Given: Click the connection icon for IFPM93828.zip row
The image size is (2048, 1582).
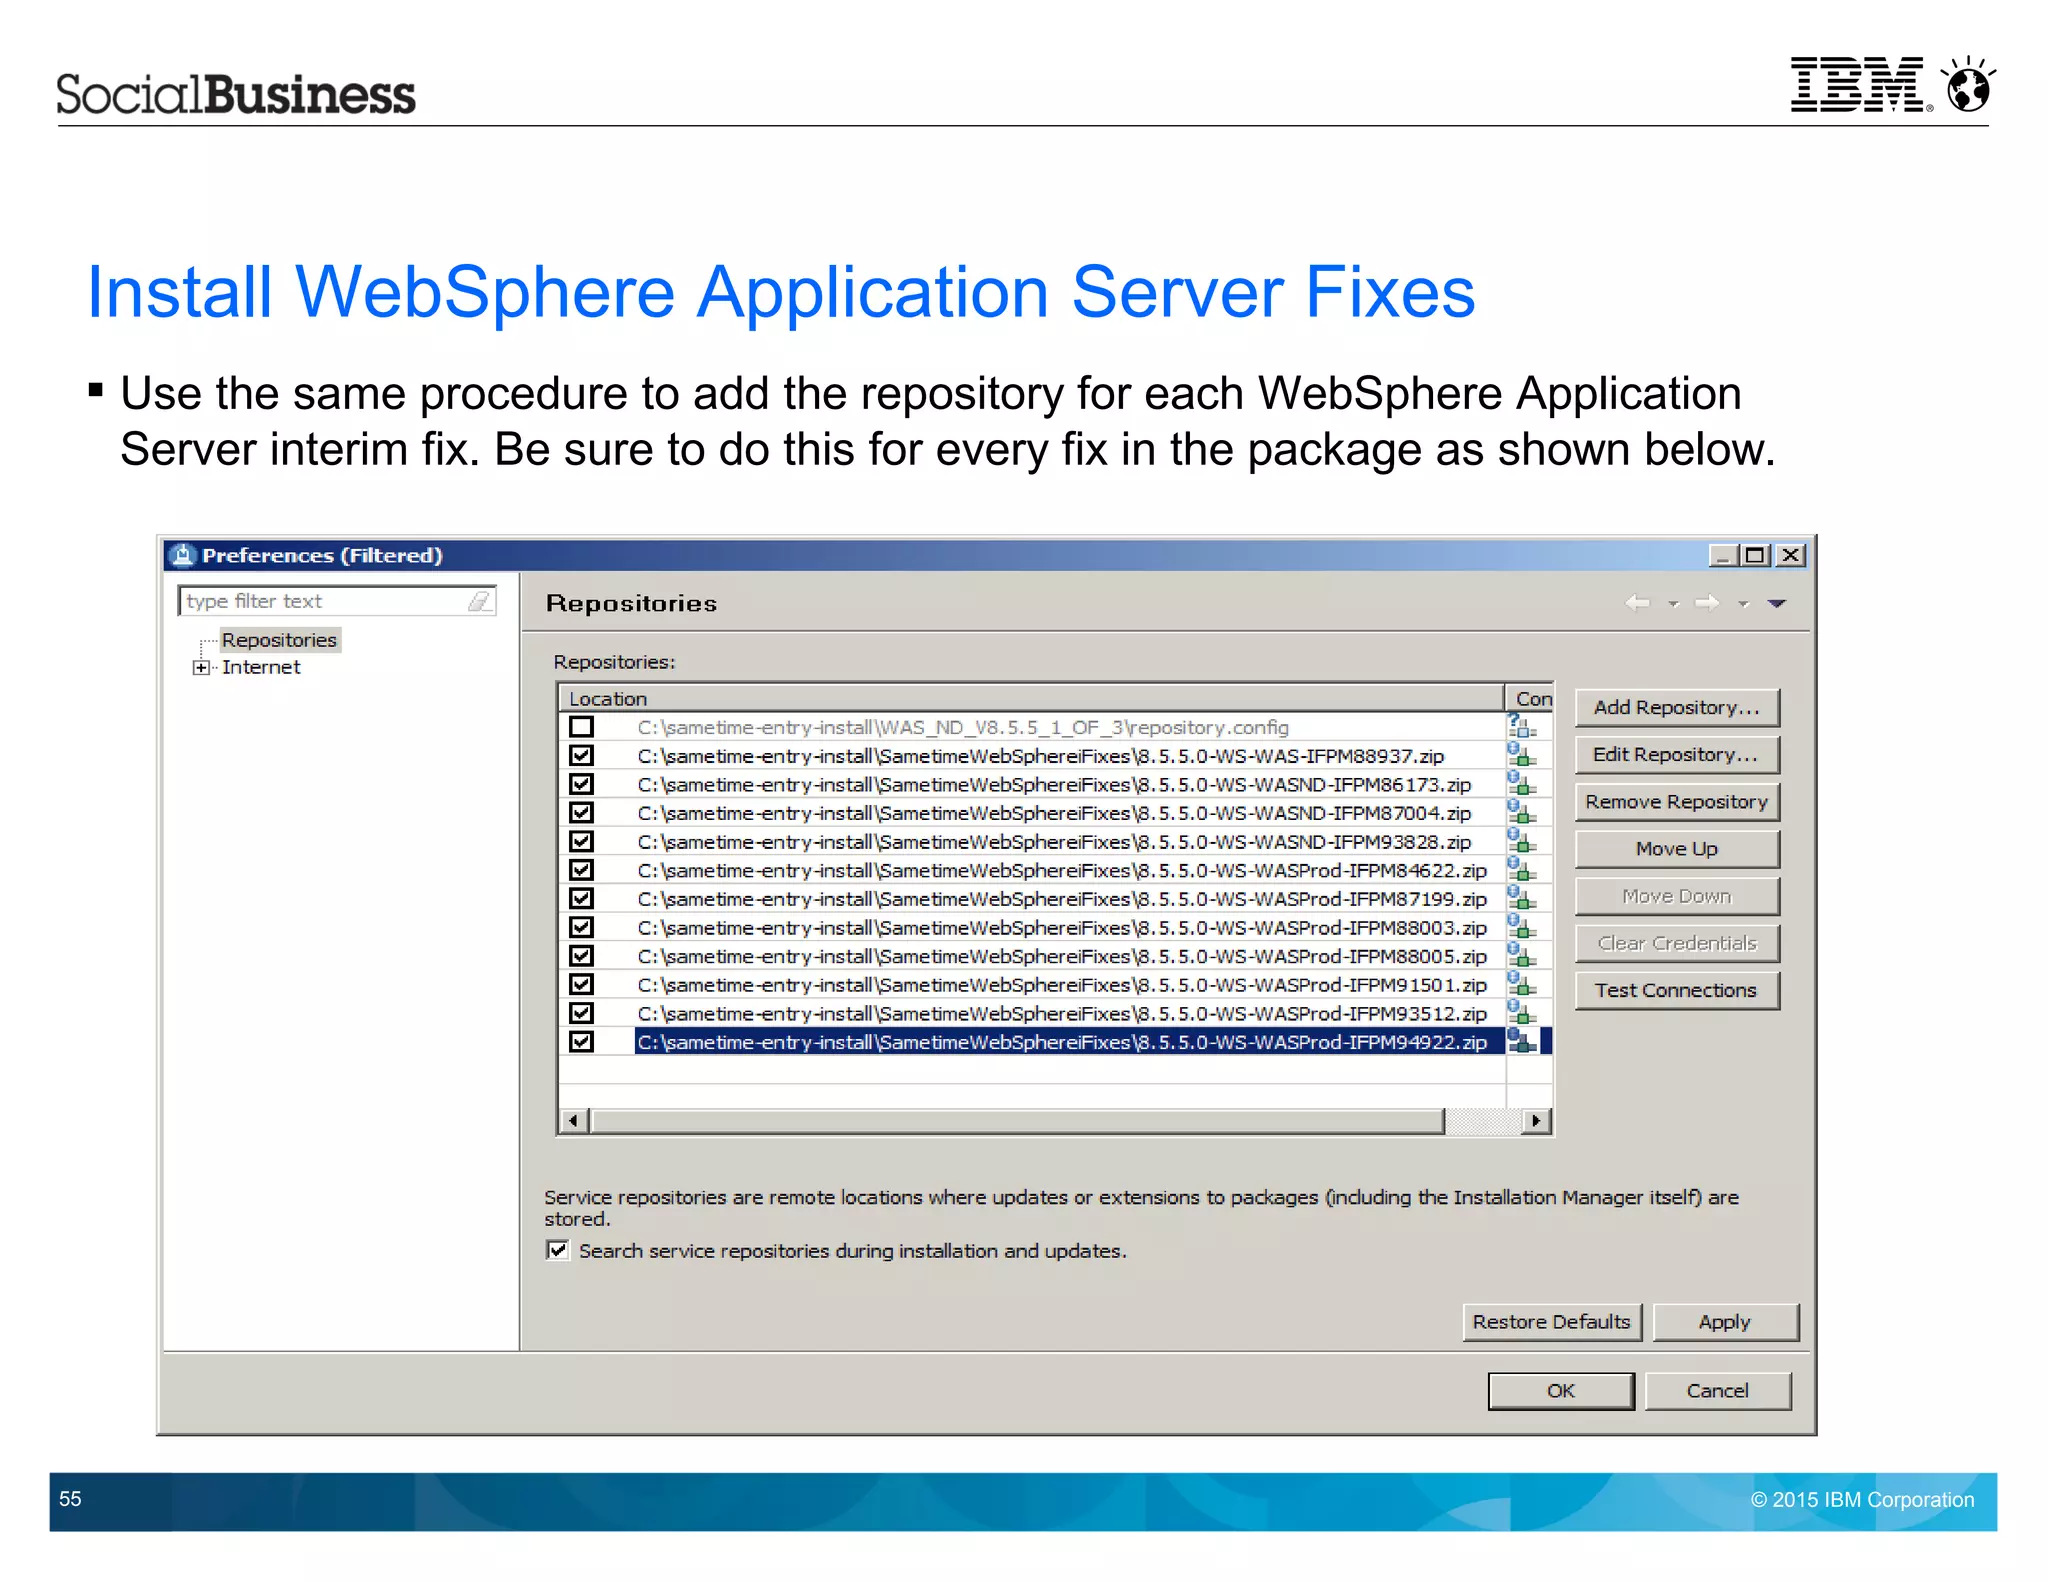Looking at the screenshot, I should [1522, 841].
